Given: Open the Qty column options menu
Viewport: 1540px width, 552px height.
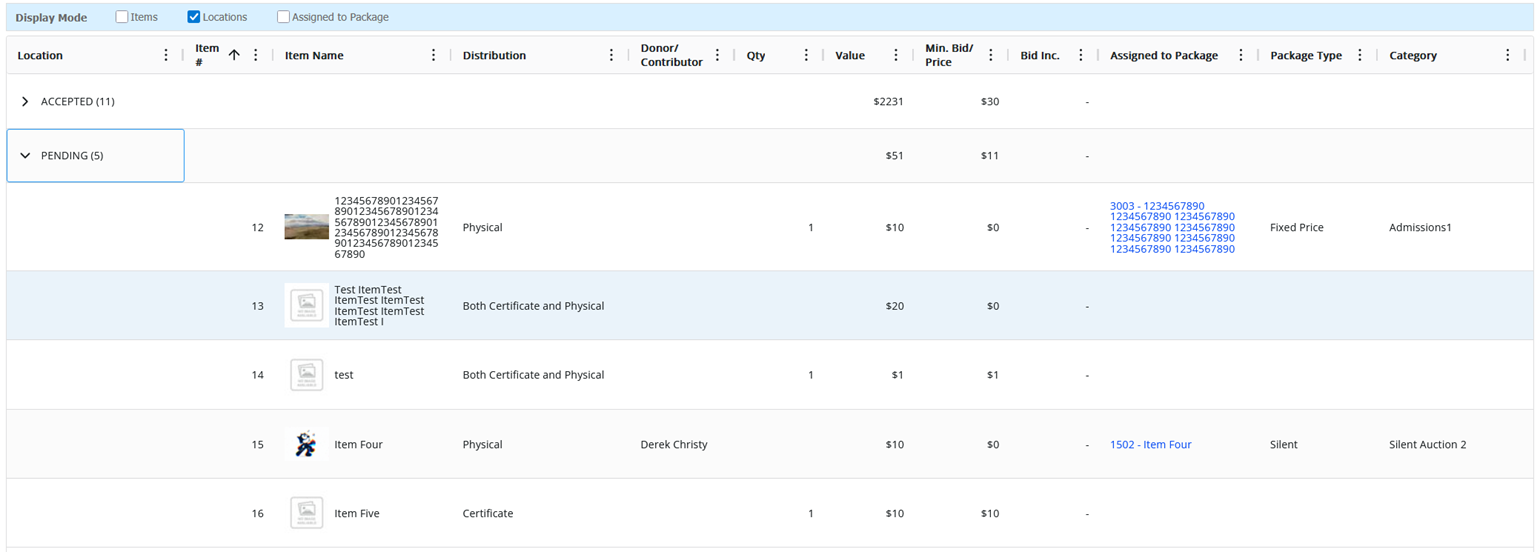Looking at the screenshot, I should coord(806,56).
